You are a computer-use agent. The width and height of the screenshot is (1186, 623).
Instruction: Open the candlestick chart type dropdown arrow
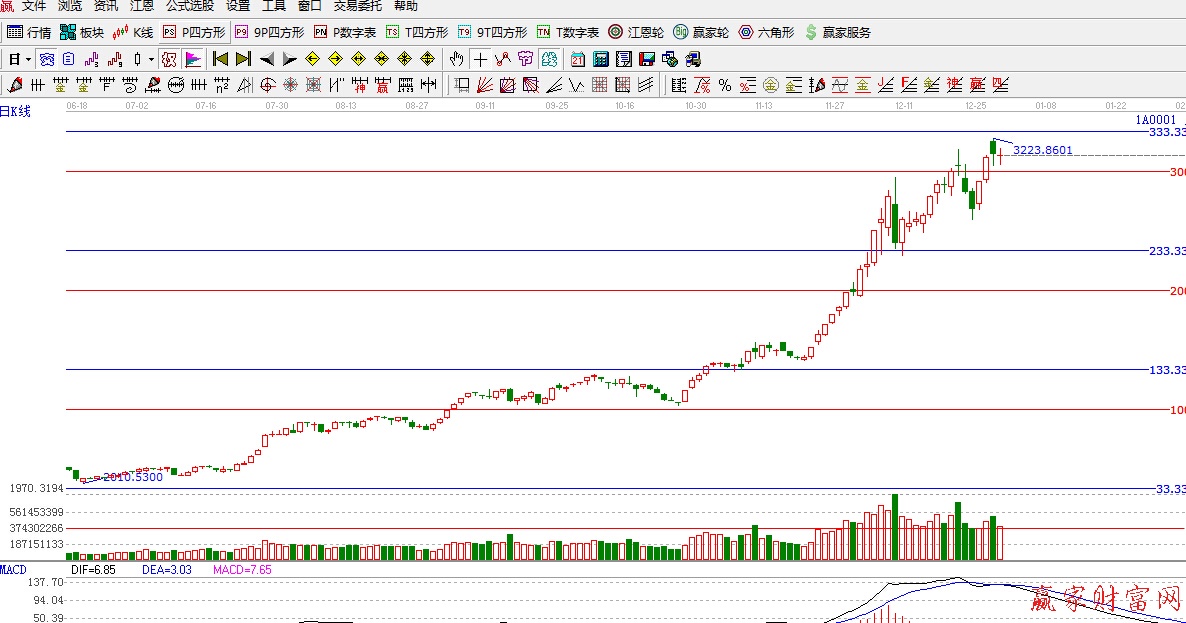pyautogui.click(x=152, y=59)
